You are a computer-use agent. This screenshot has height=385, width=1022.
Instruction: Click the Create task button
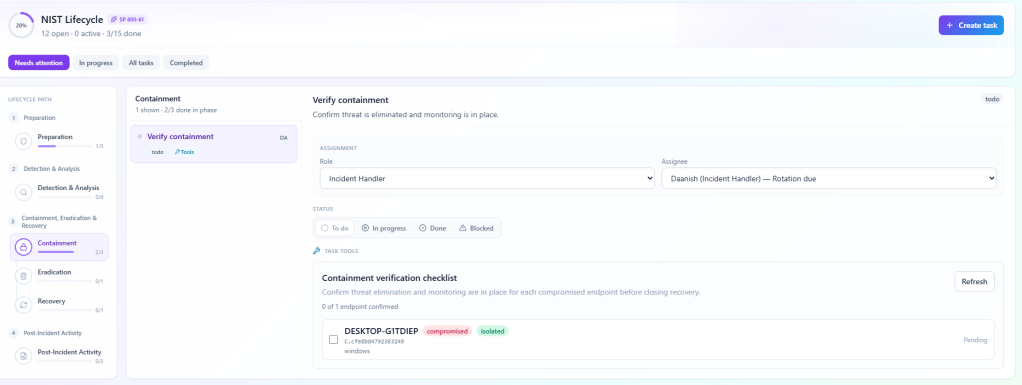click(971, 25)
